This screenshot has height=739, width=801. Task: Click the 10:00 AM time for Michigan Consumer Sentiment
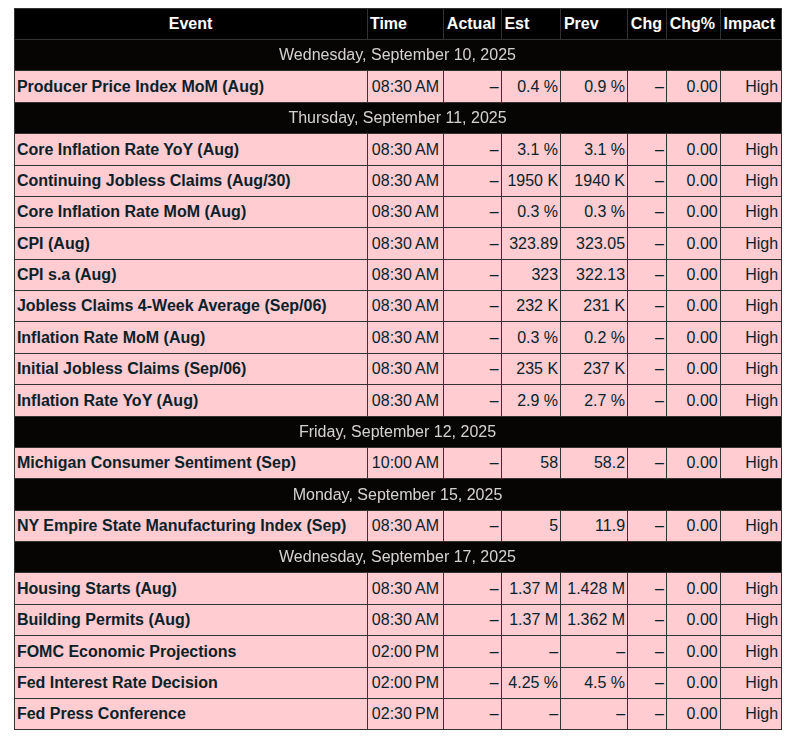point(405,462)
